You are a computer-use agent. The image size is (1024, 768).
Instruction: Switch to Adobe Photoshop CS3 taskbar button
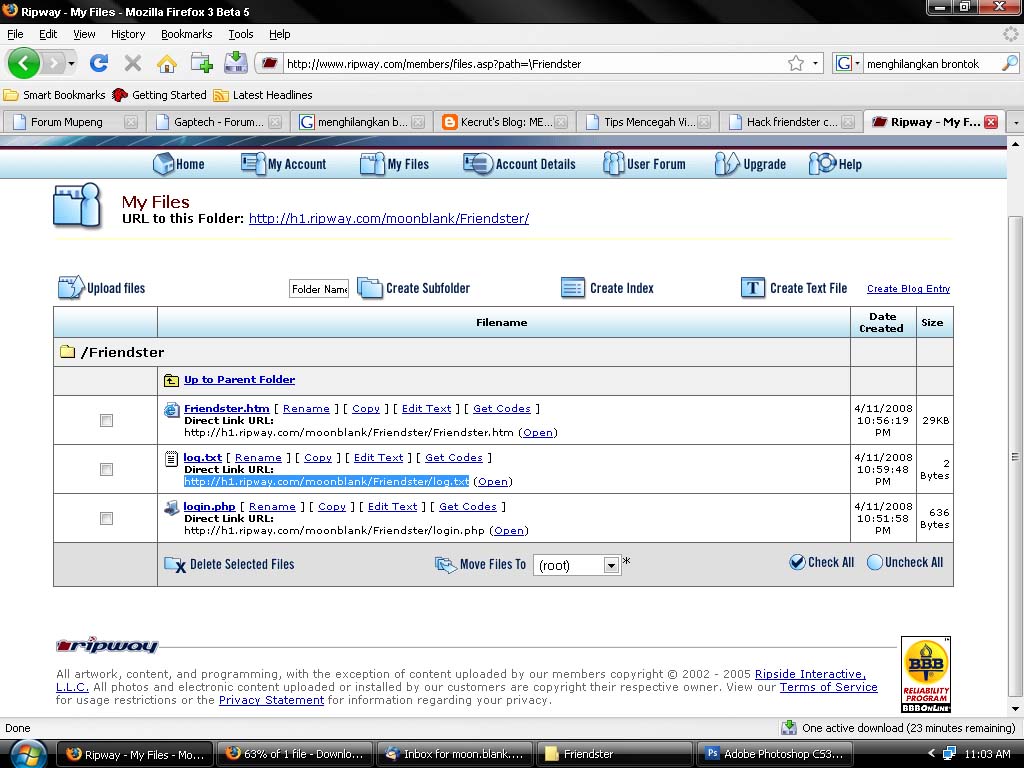pyautogui.click(x=775, y=754)
